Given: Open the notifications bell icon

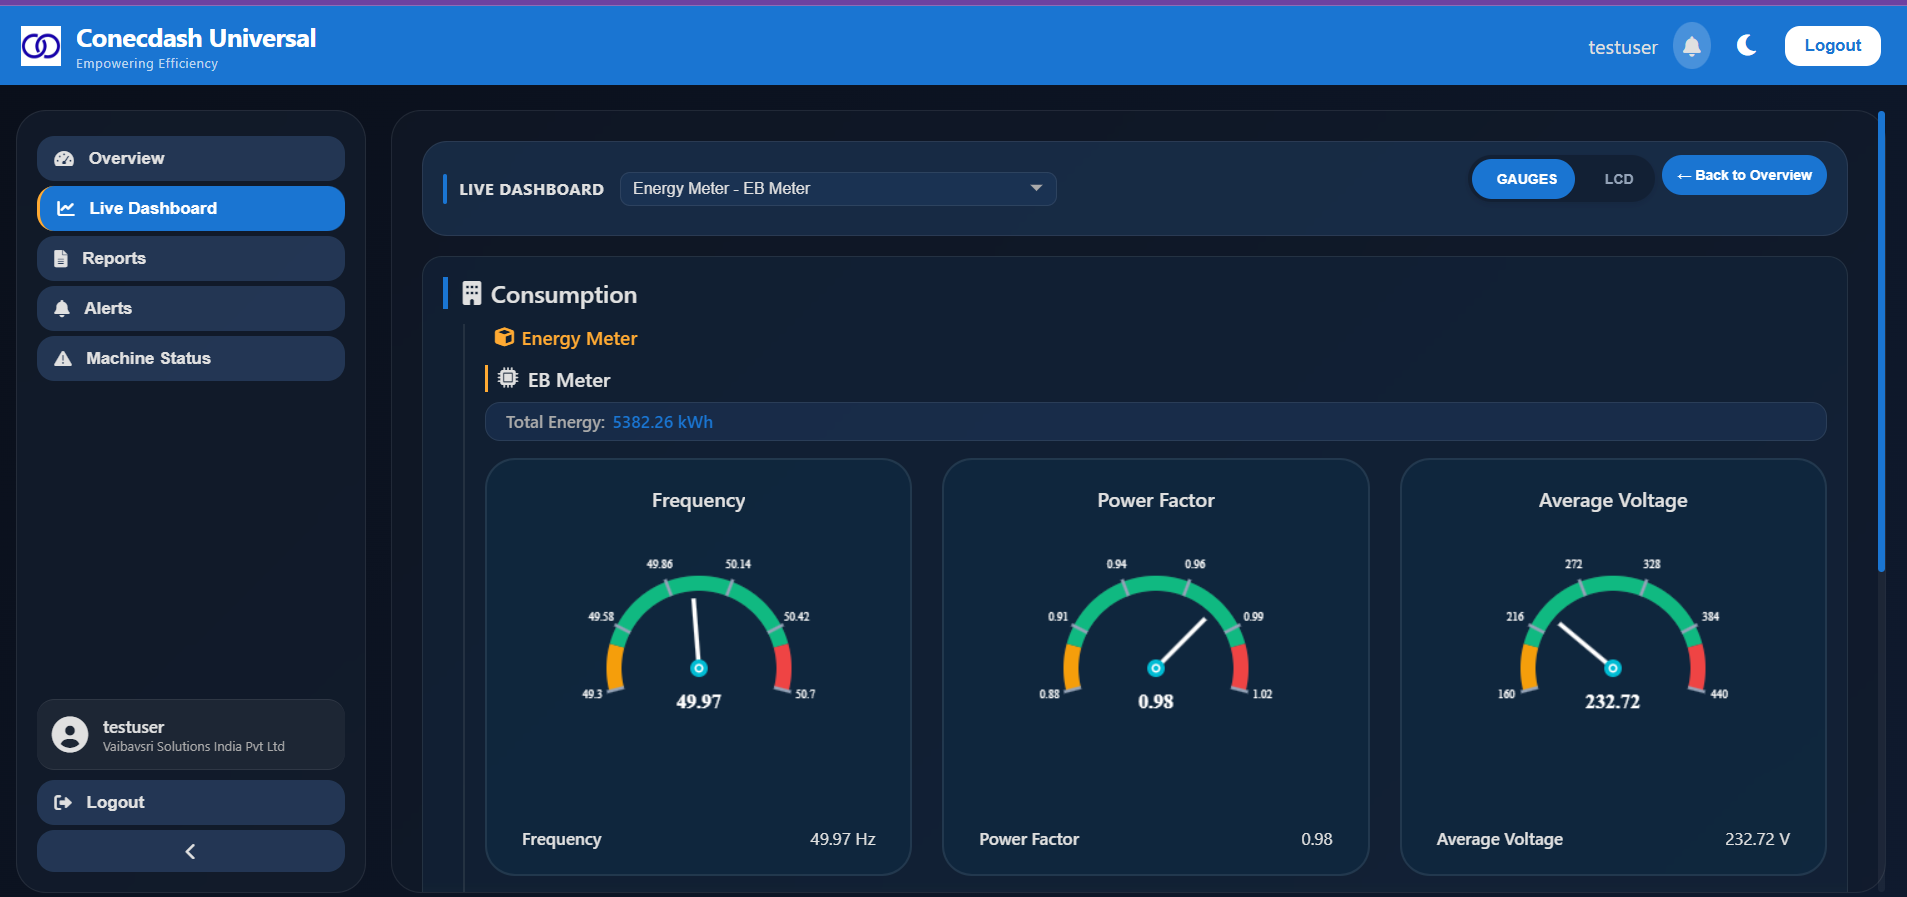Looking at the screenshot, I should click(x=1692, y=46).
